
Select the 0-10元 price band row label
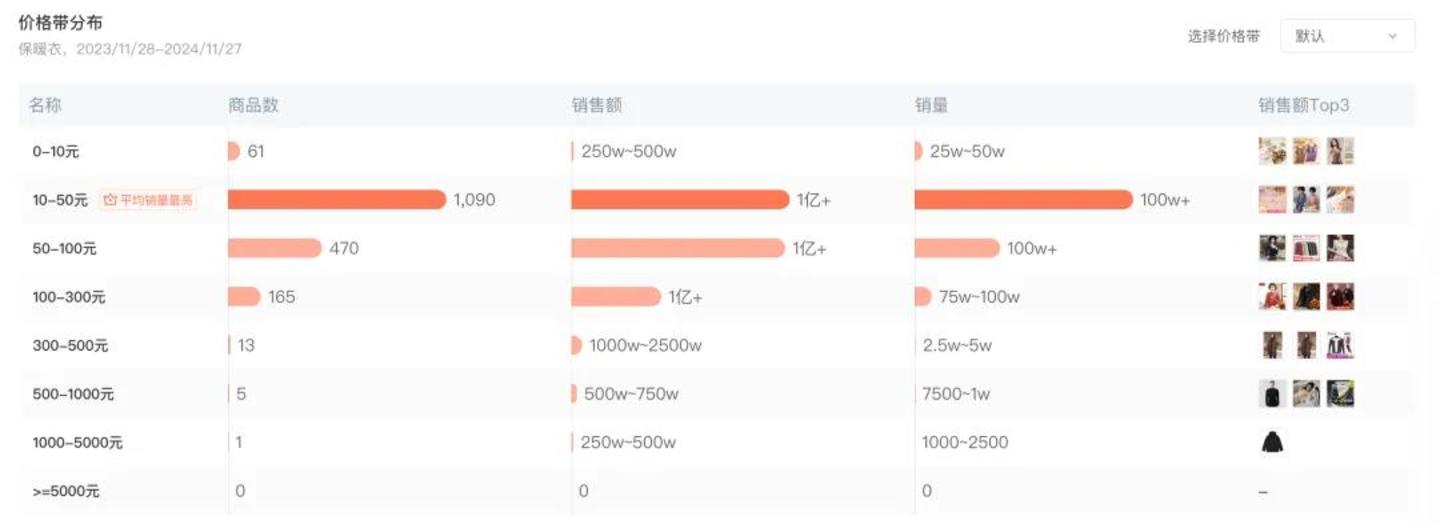coord(56,152)
